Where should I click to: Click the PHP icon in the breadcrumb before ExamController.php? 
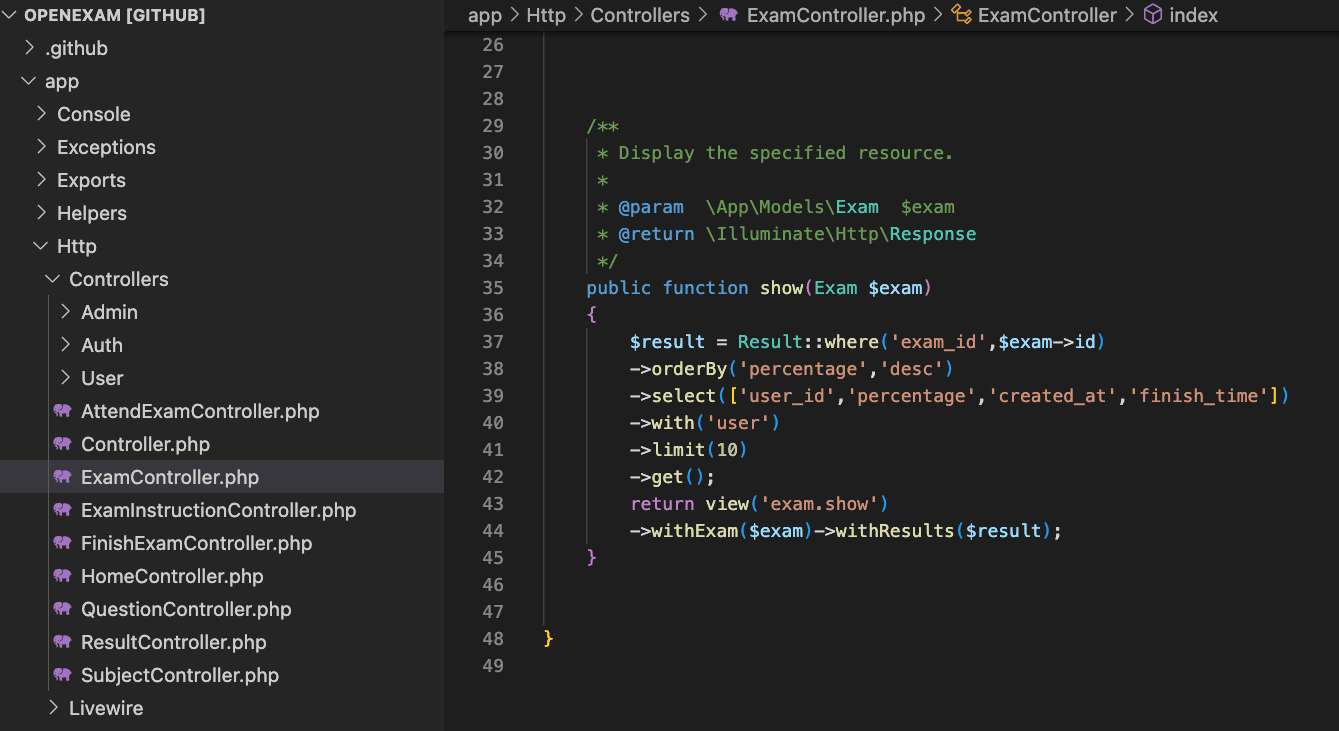pyautogui.click(x=729, y=15)
